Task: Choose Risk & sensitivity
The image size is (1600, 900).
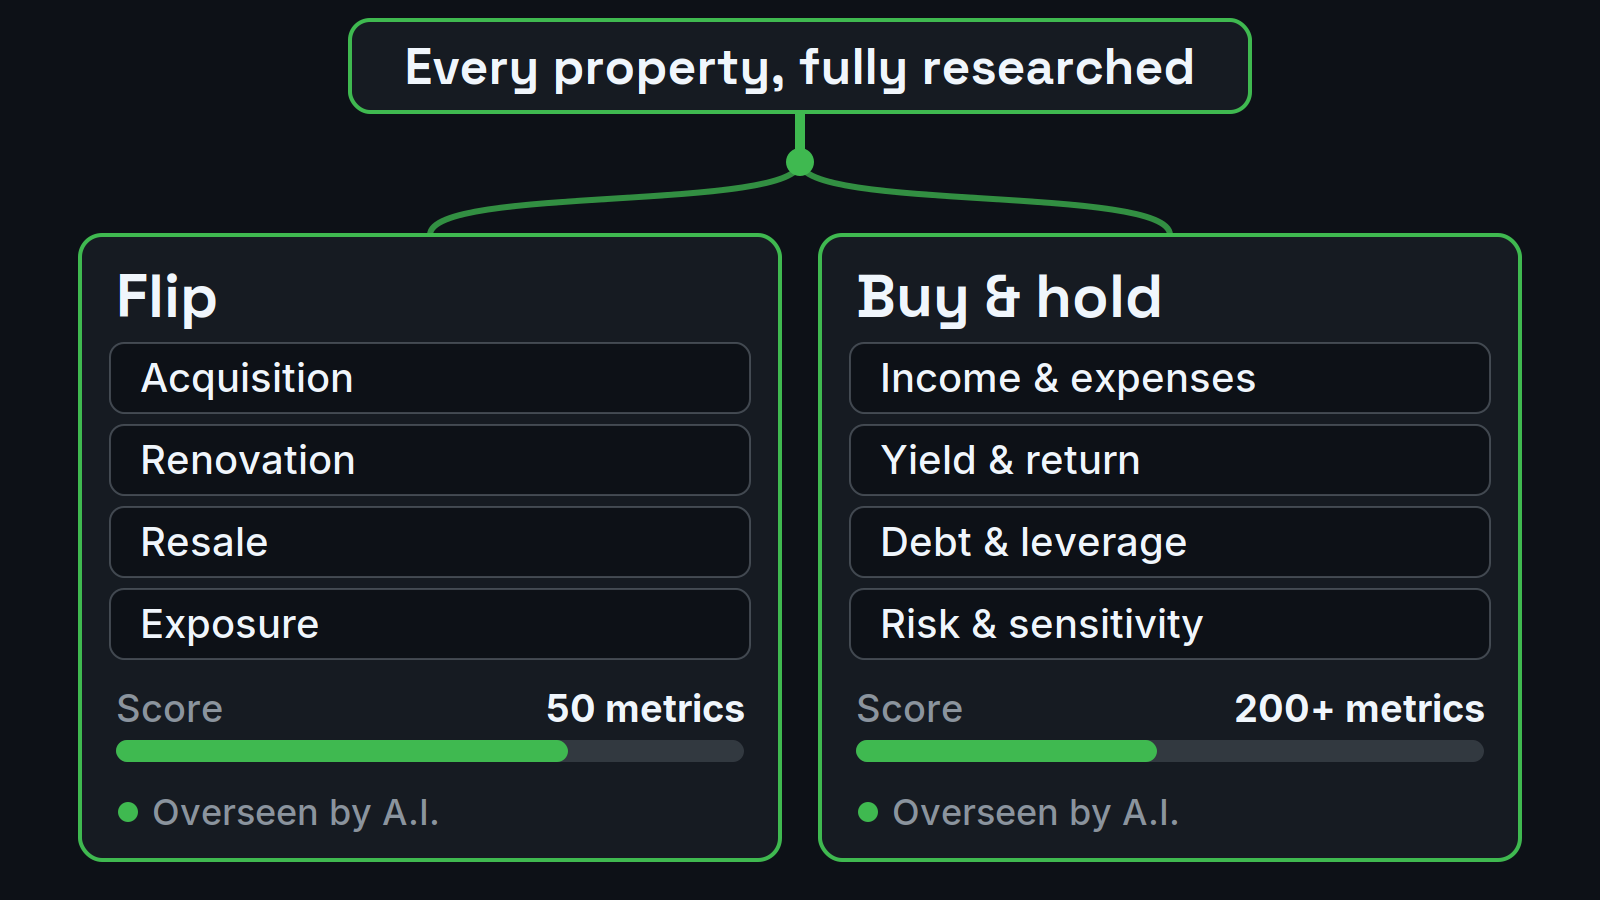Action: pyautogui.click(x=1170, y=624)
